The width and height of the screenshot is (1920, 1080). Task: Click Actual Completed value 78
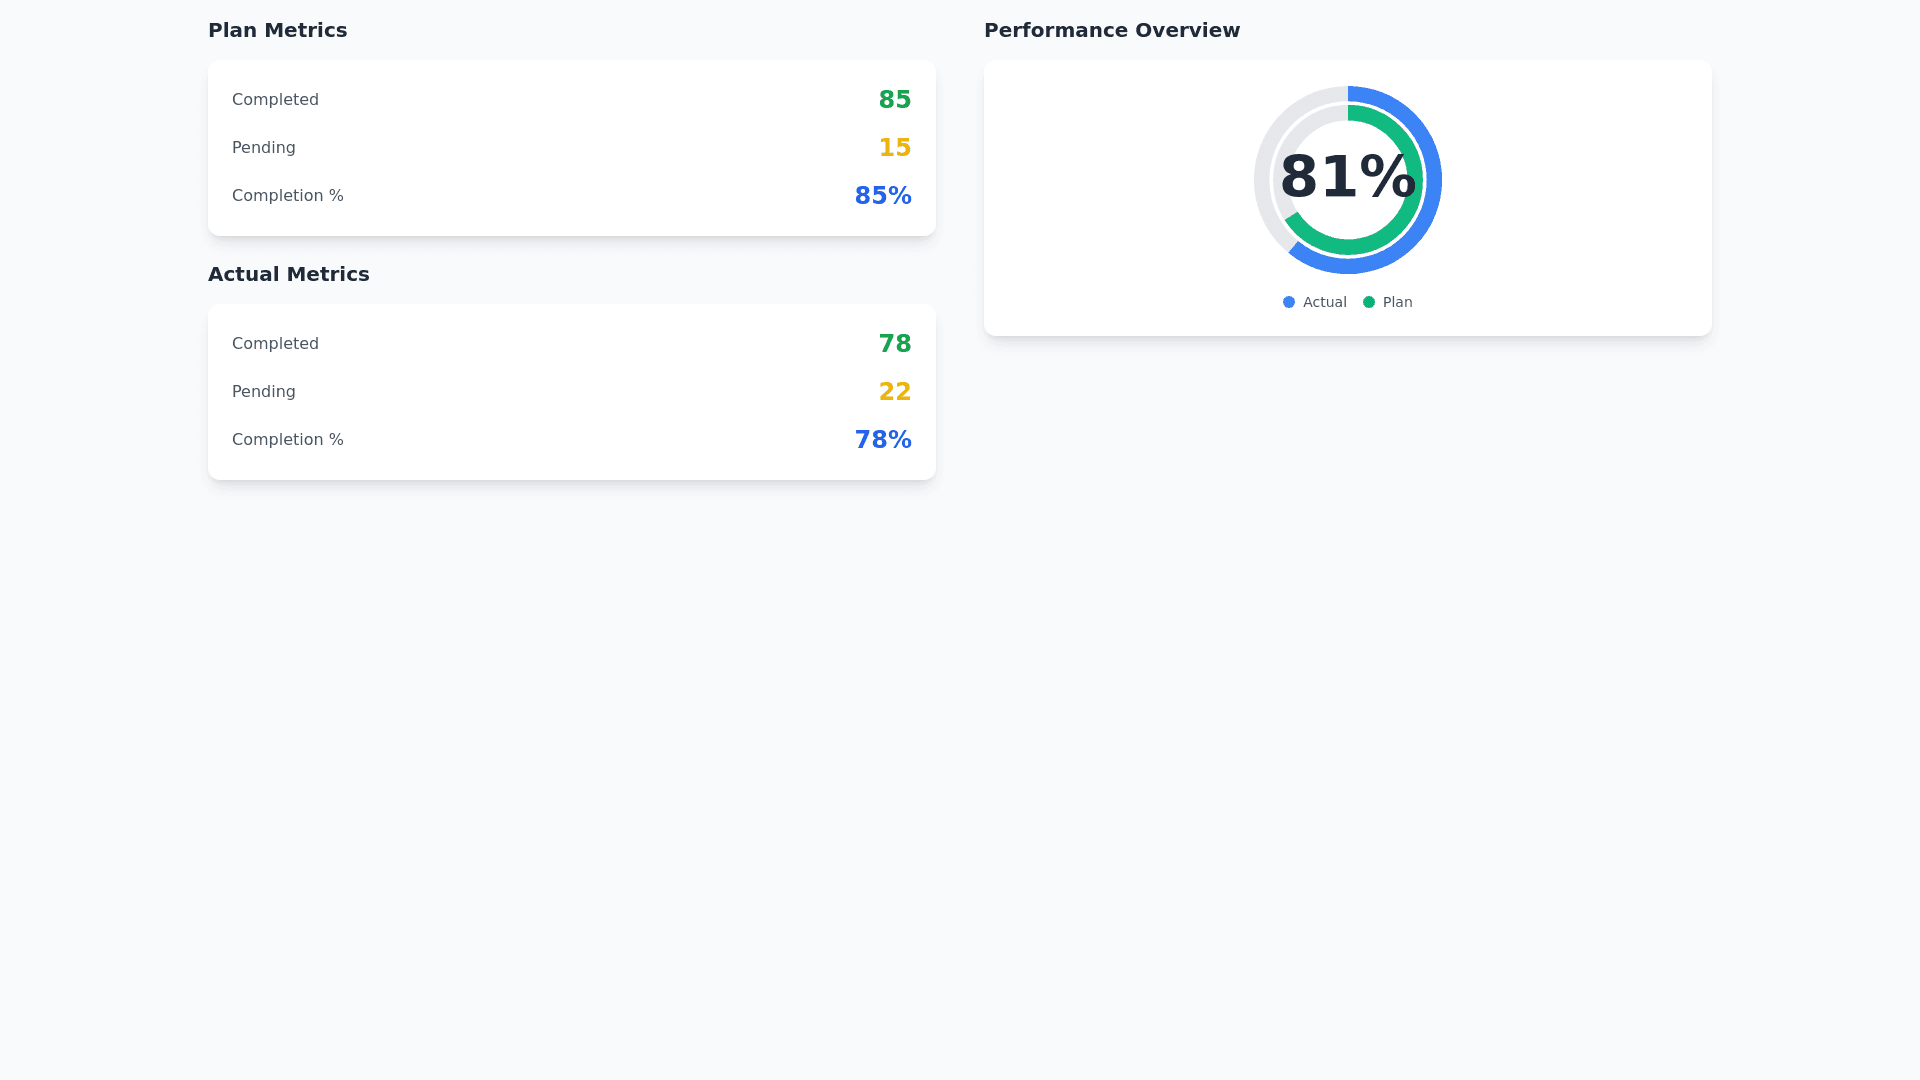[894, 344]
